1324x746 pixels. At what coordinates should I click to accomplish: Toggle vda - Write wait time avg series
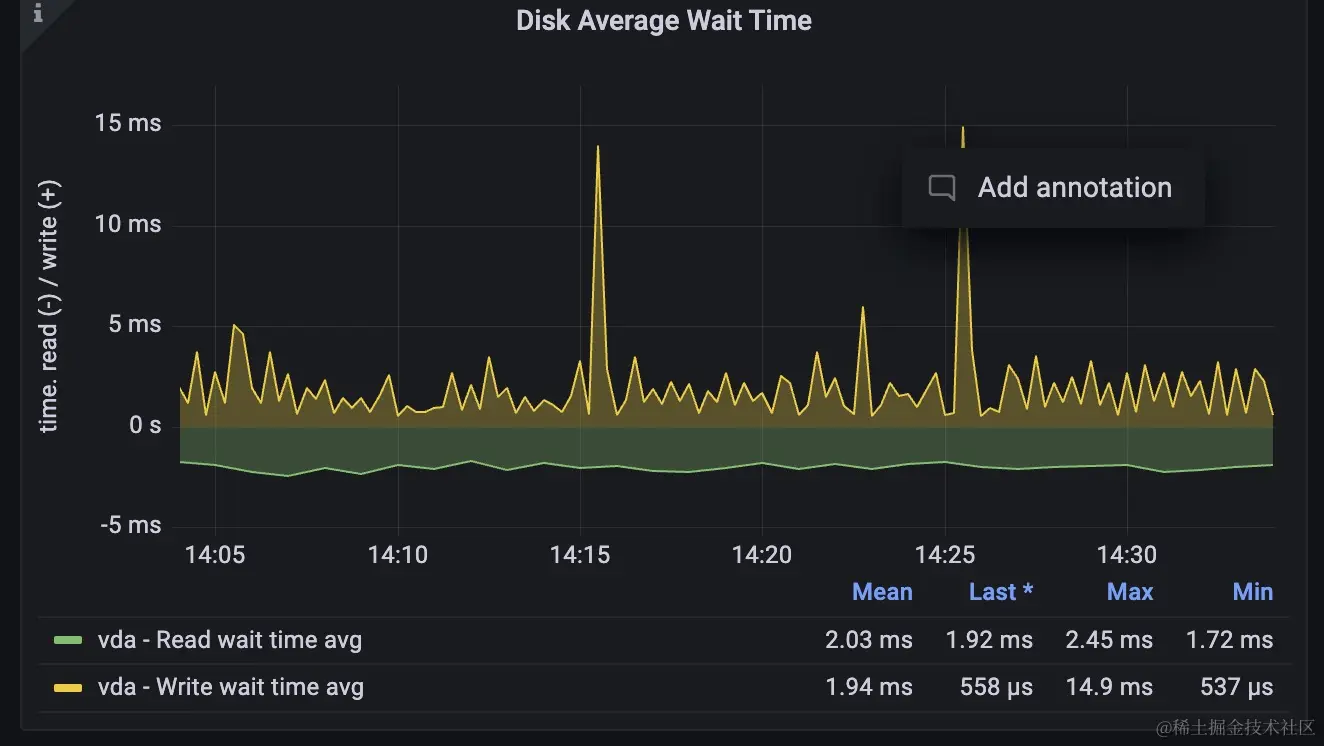[x=231, y=688]
